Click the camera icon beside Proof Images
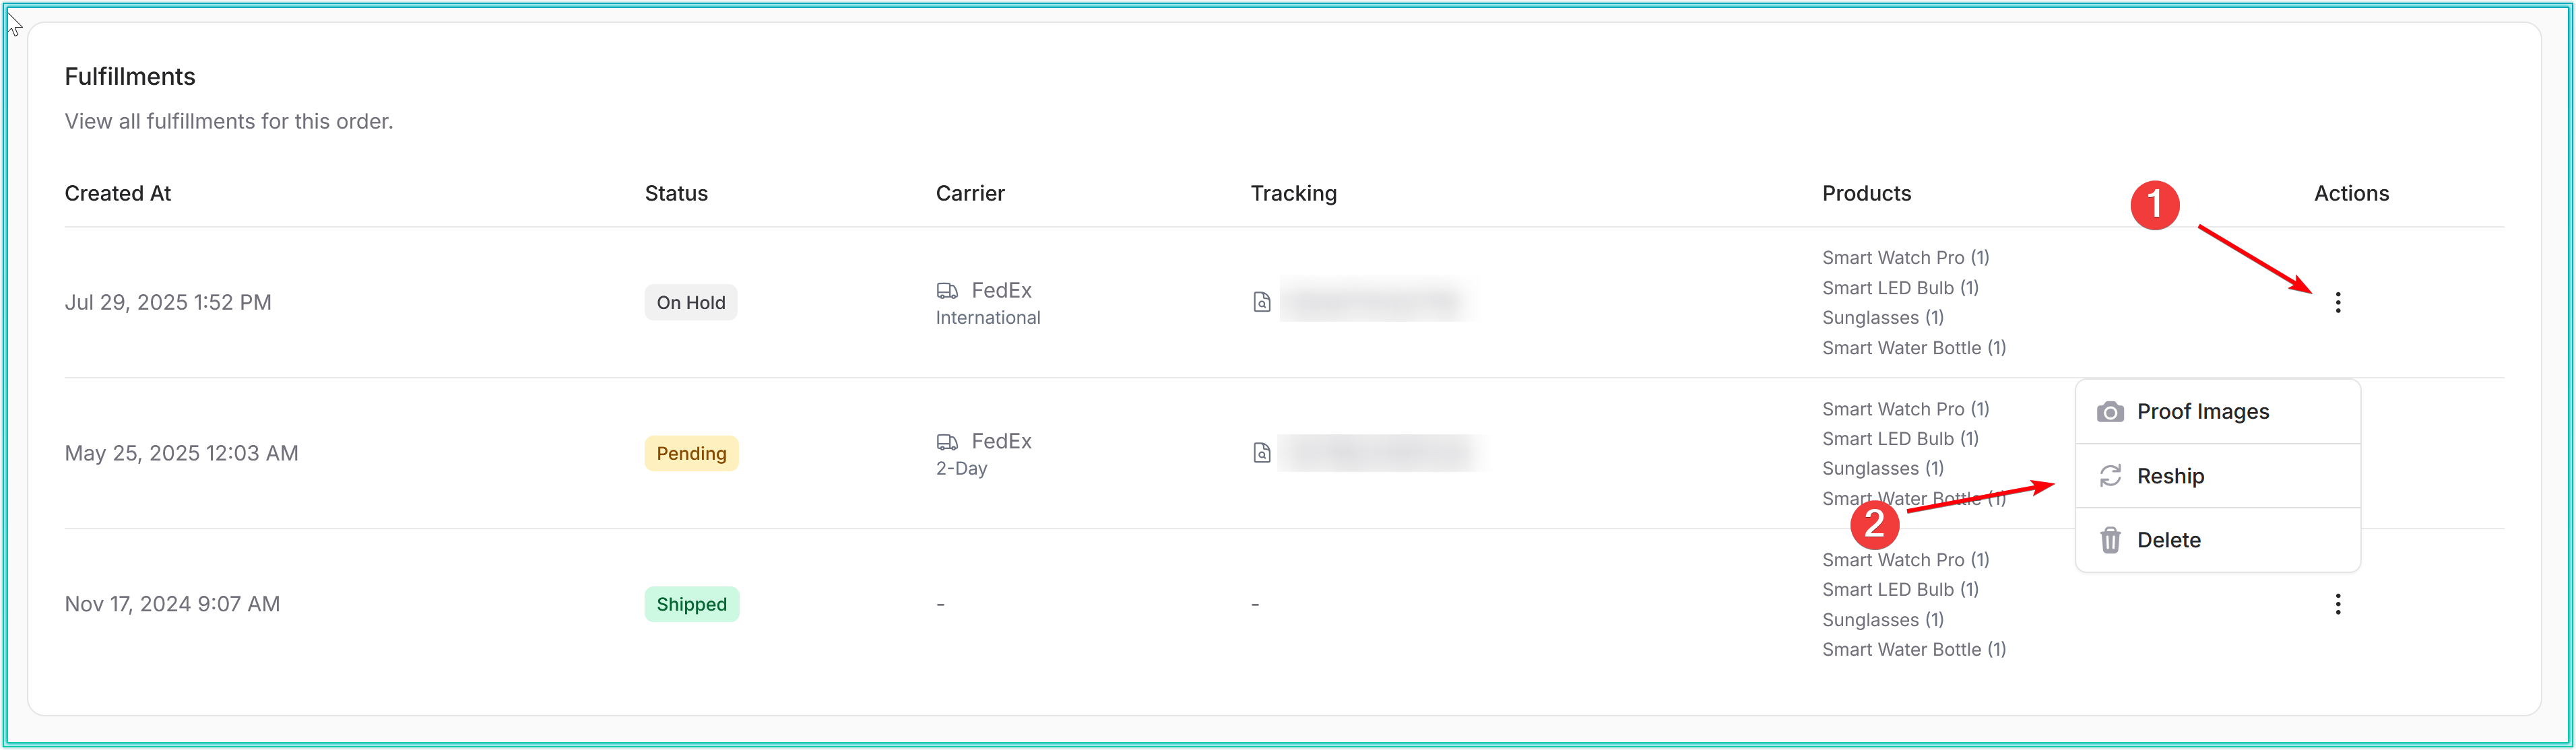This screenshot has height=750, width=2576. click(x=2110, y=412)
